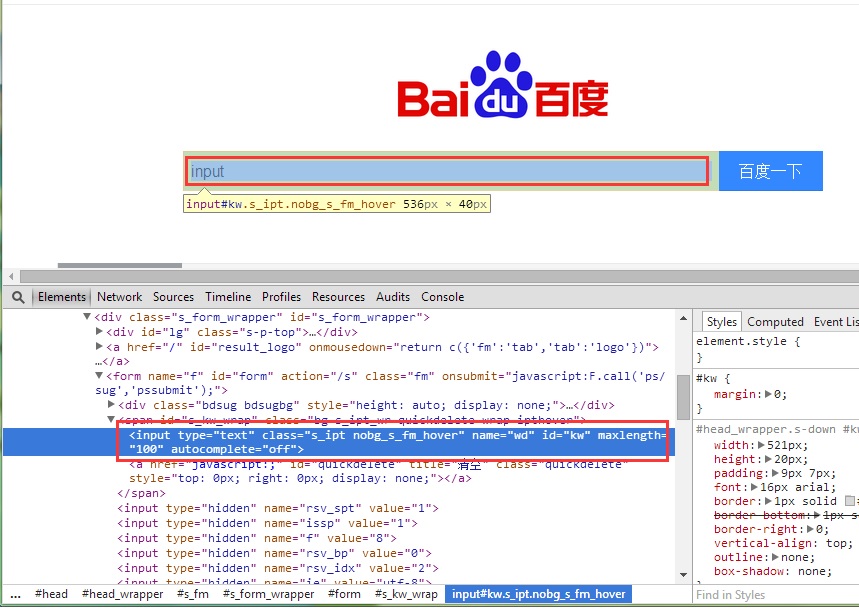Select the highlighted input id="kw" node
This screenshot has width=859, height=614.
339,442
